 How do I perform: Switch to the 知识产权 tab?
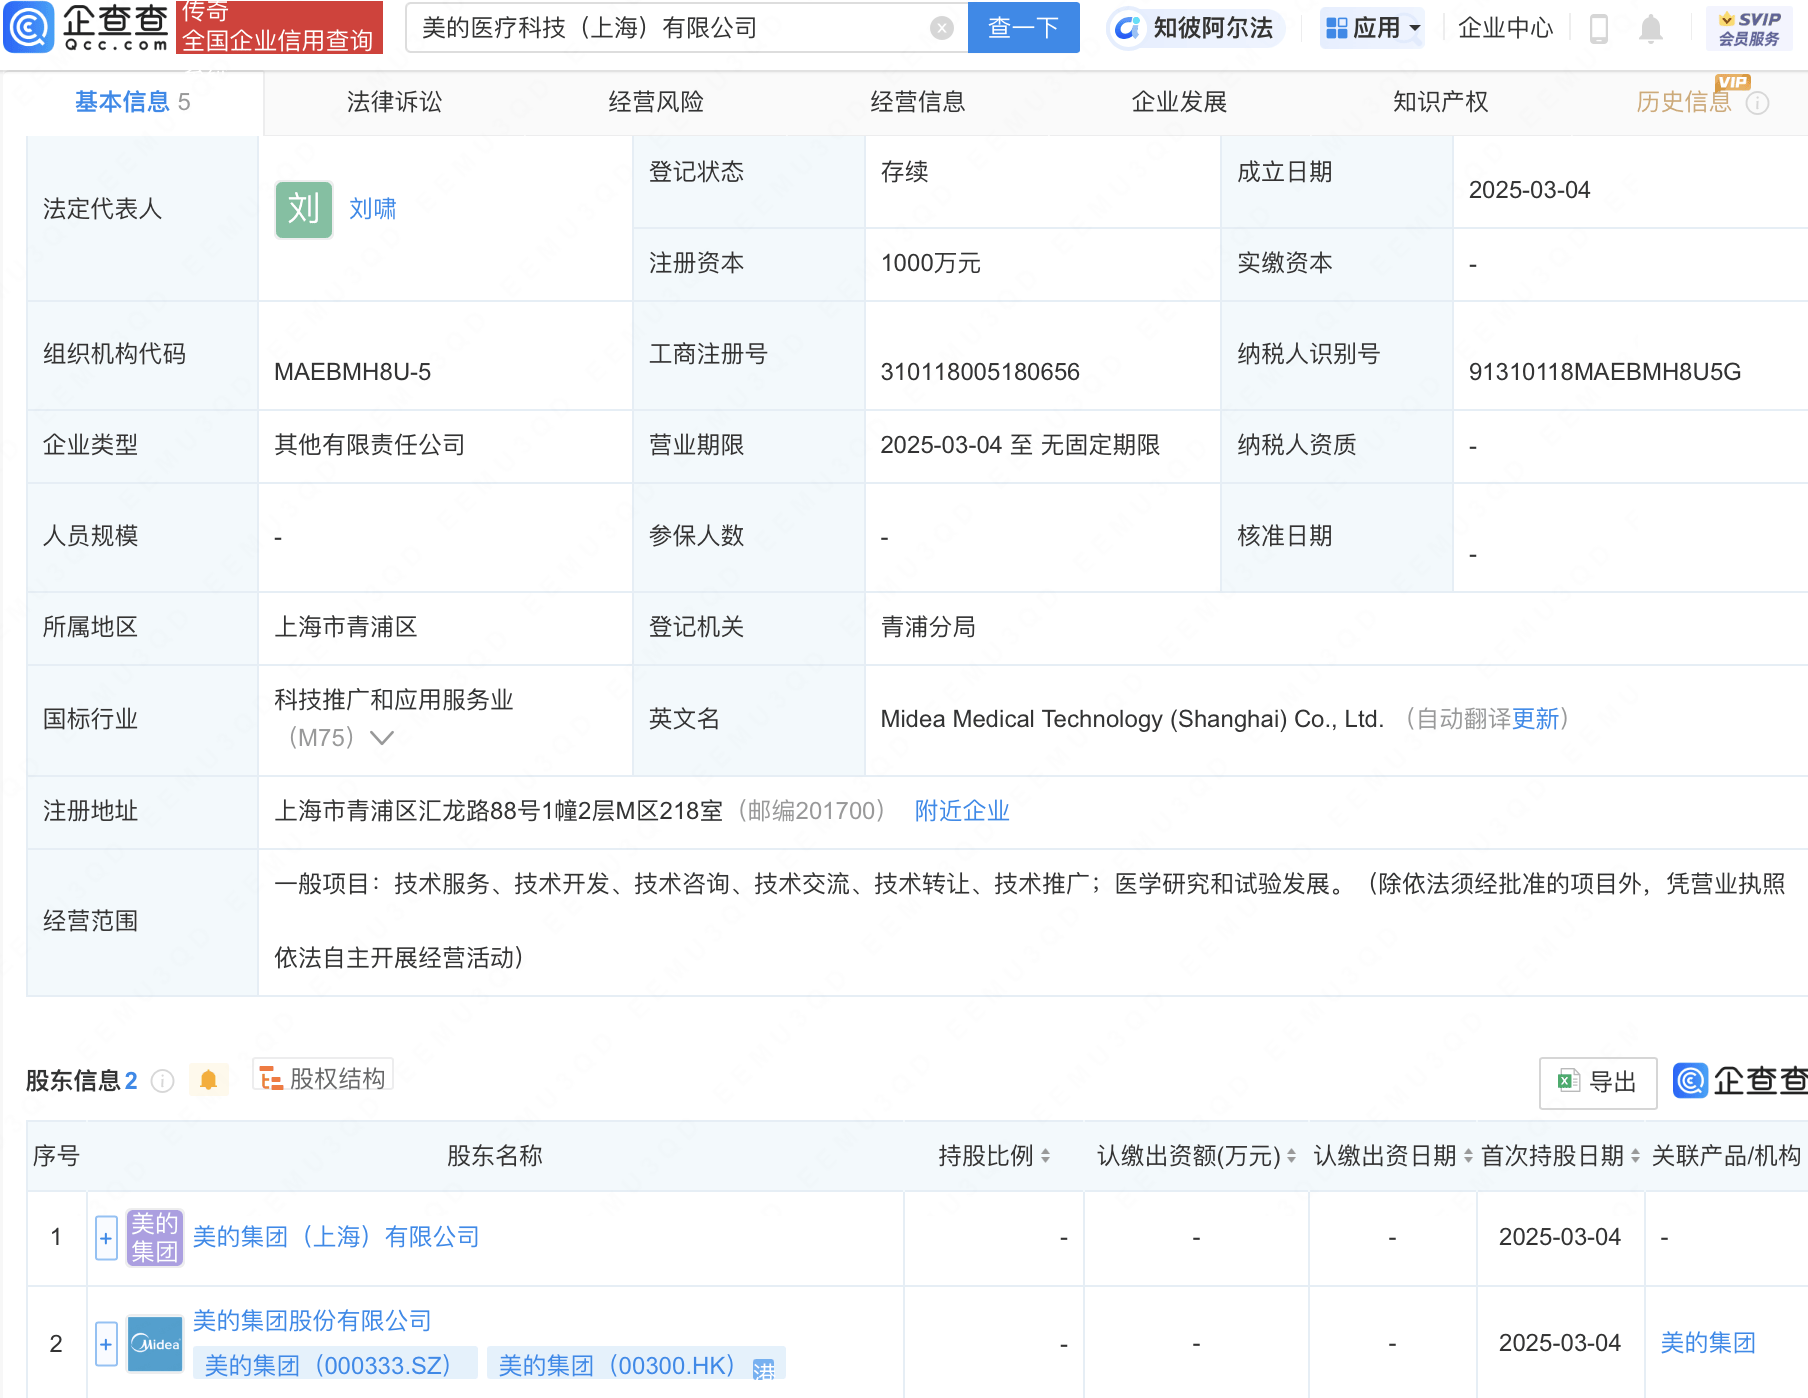point(1440,102)
